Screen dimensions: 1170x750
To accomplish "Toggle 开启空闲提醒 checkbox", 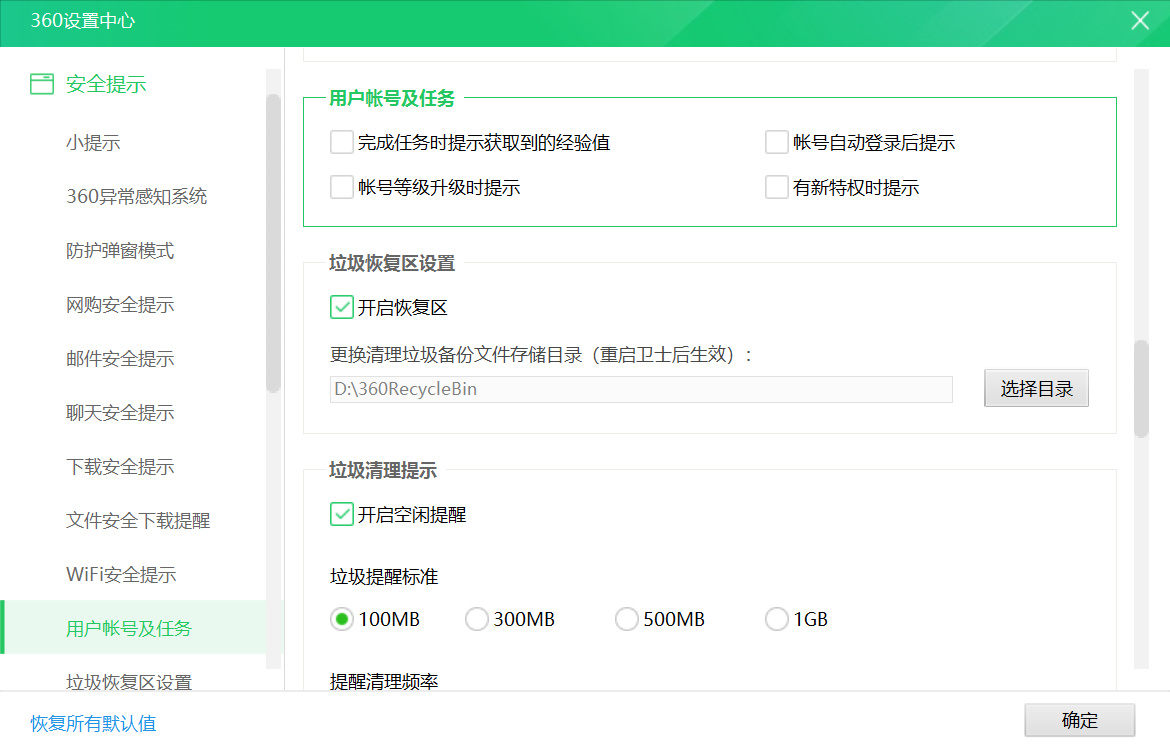I will point(342,514).
